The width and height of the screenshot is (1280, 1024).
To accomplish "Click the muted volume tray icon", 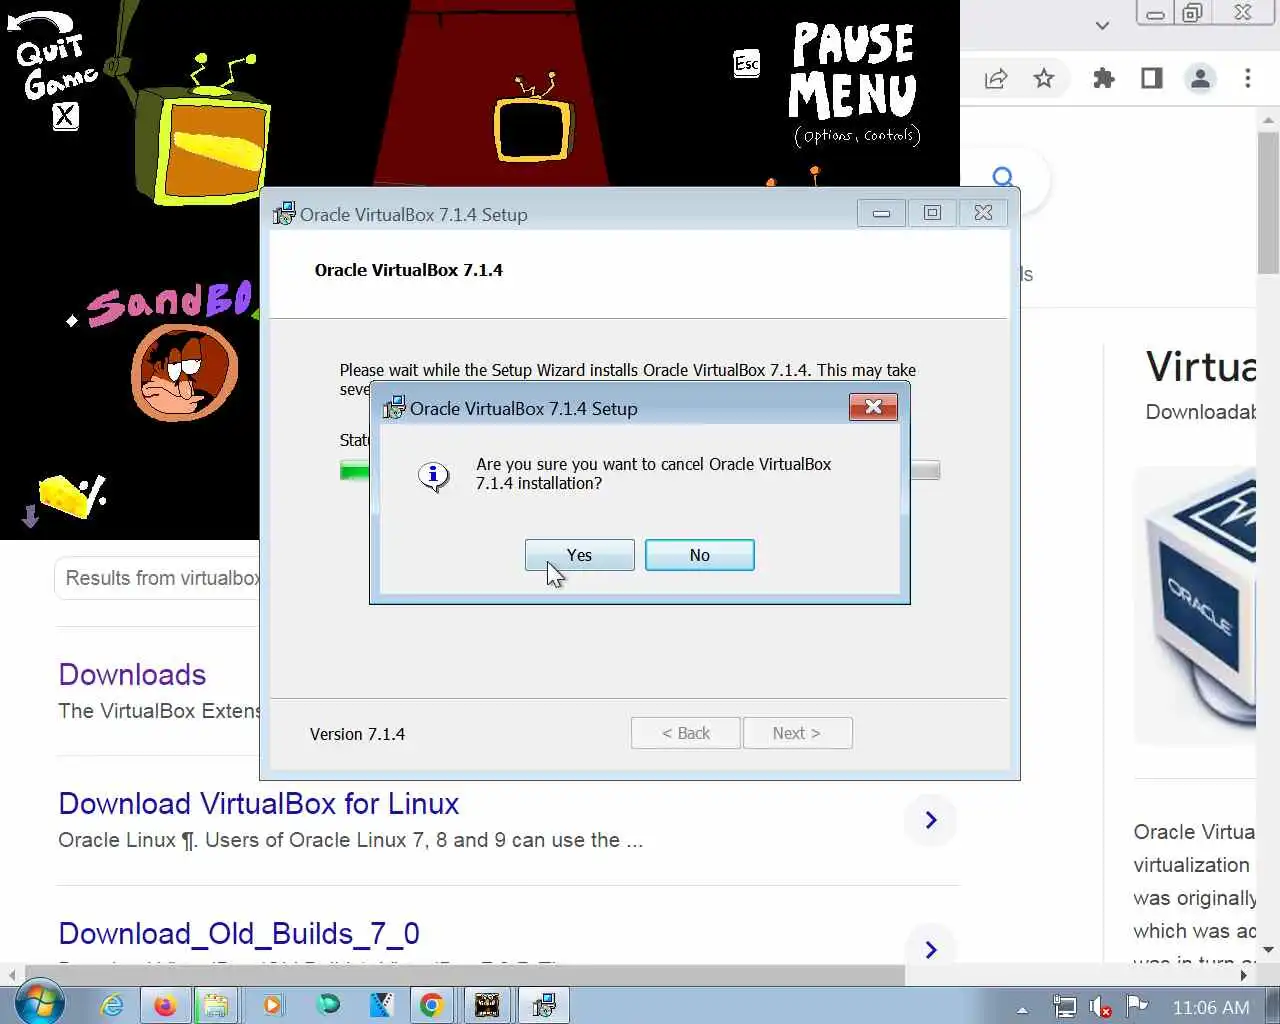I will coord(1100,1007).
